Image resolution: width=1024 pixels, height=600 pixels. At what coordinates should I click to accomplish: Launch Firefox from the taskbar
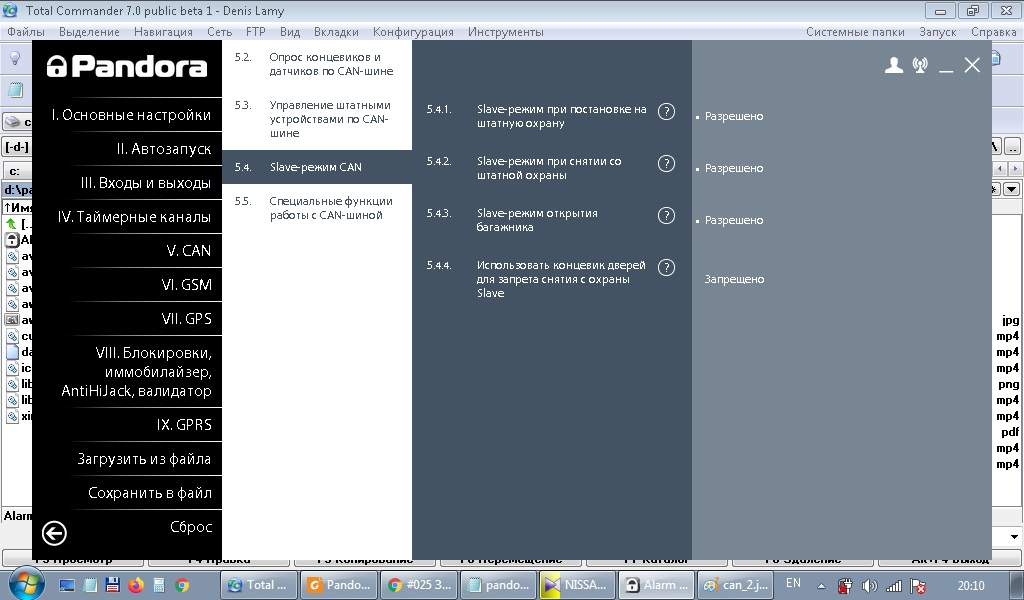coord(136,585)
